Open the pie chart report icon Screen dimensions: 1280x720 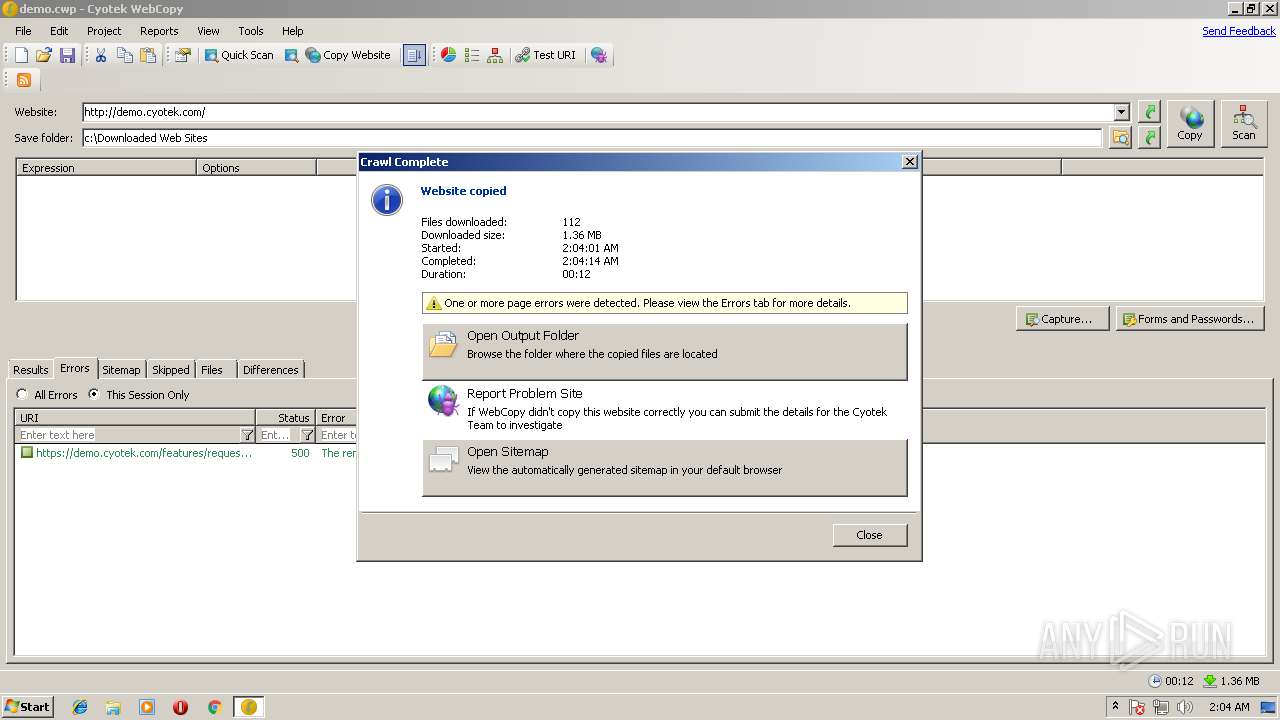(449, 55)
